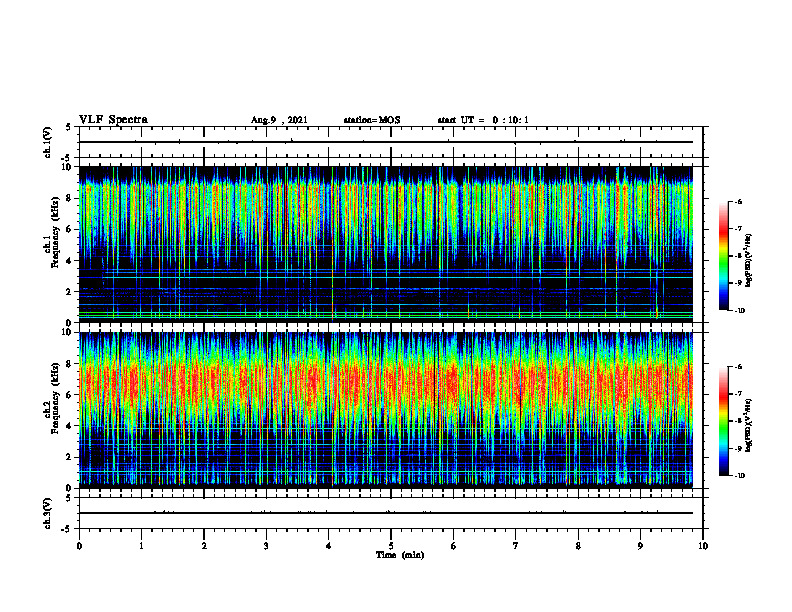Click the "-5" tick of ch.3(V) axis

coord(67,529)
